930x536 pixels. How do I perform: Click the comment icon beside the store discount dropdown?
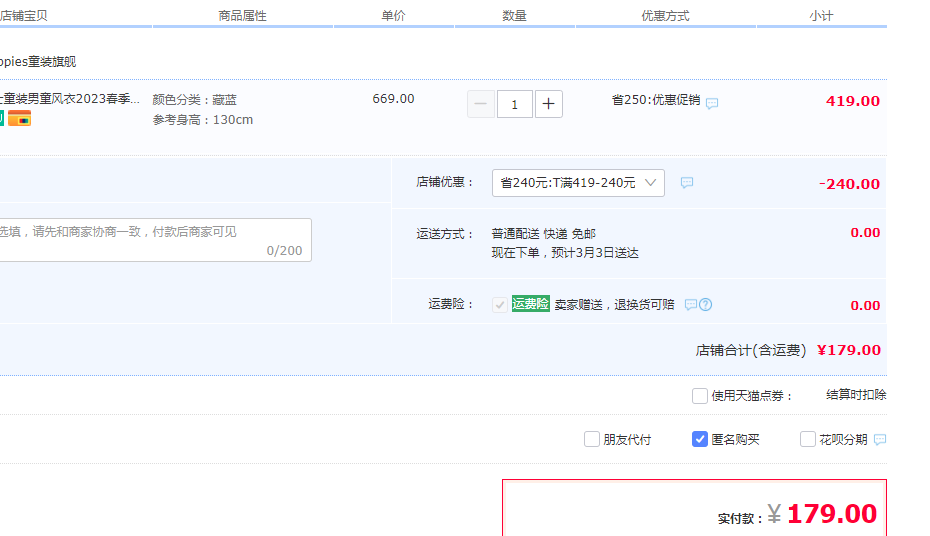pos(687,183)
